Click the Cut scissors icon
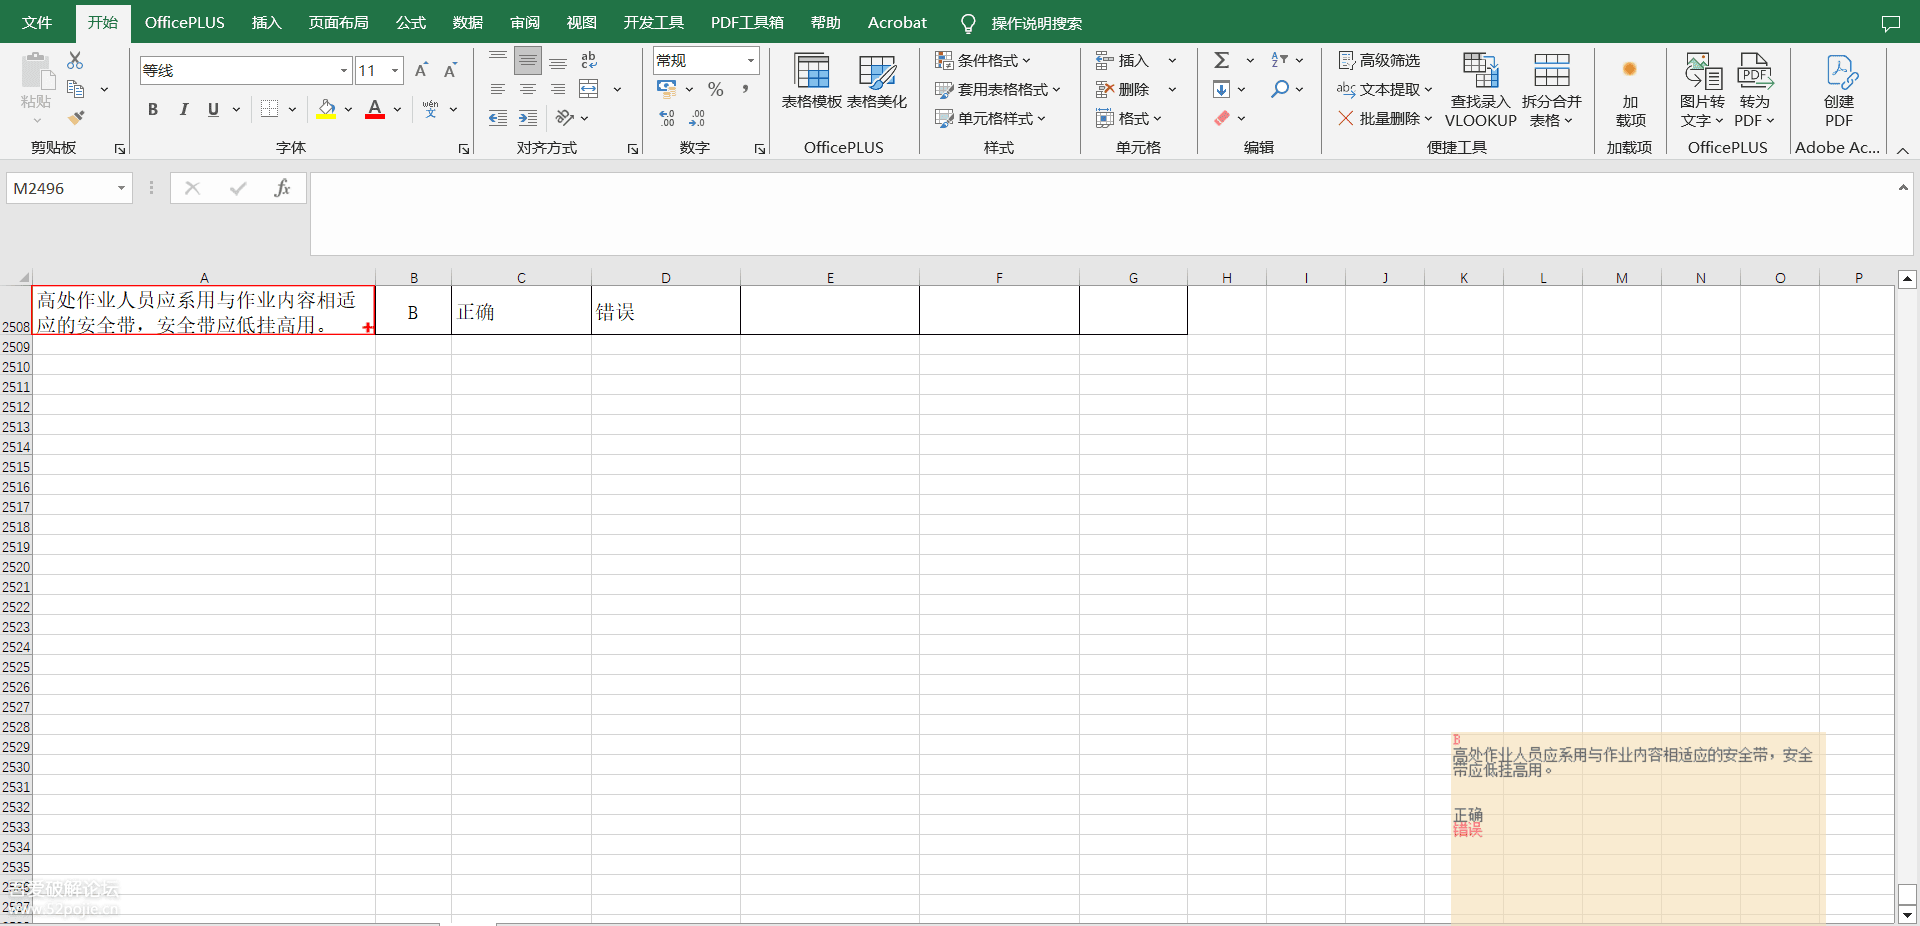Viewport: 1920px width, 926px height. pos(75,61)
